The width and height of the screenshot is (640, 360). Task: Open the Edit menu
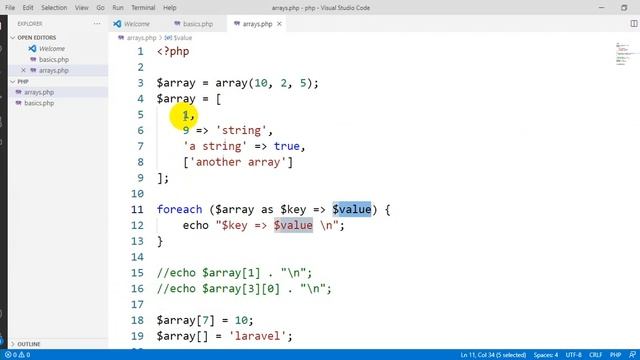[28, 8]
